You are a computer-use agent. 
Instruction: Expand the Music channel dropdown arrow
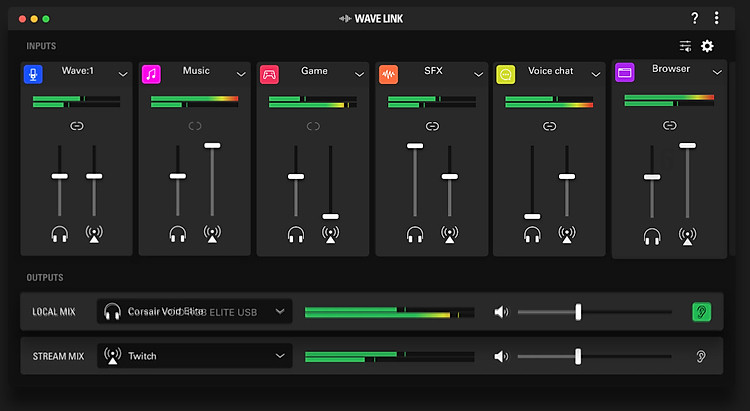point(240,74)
